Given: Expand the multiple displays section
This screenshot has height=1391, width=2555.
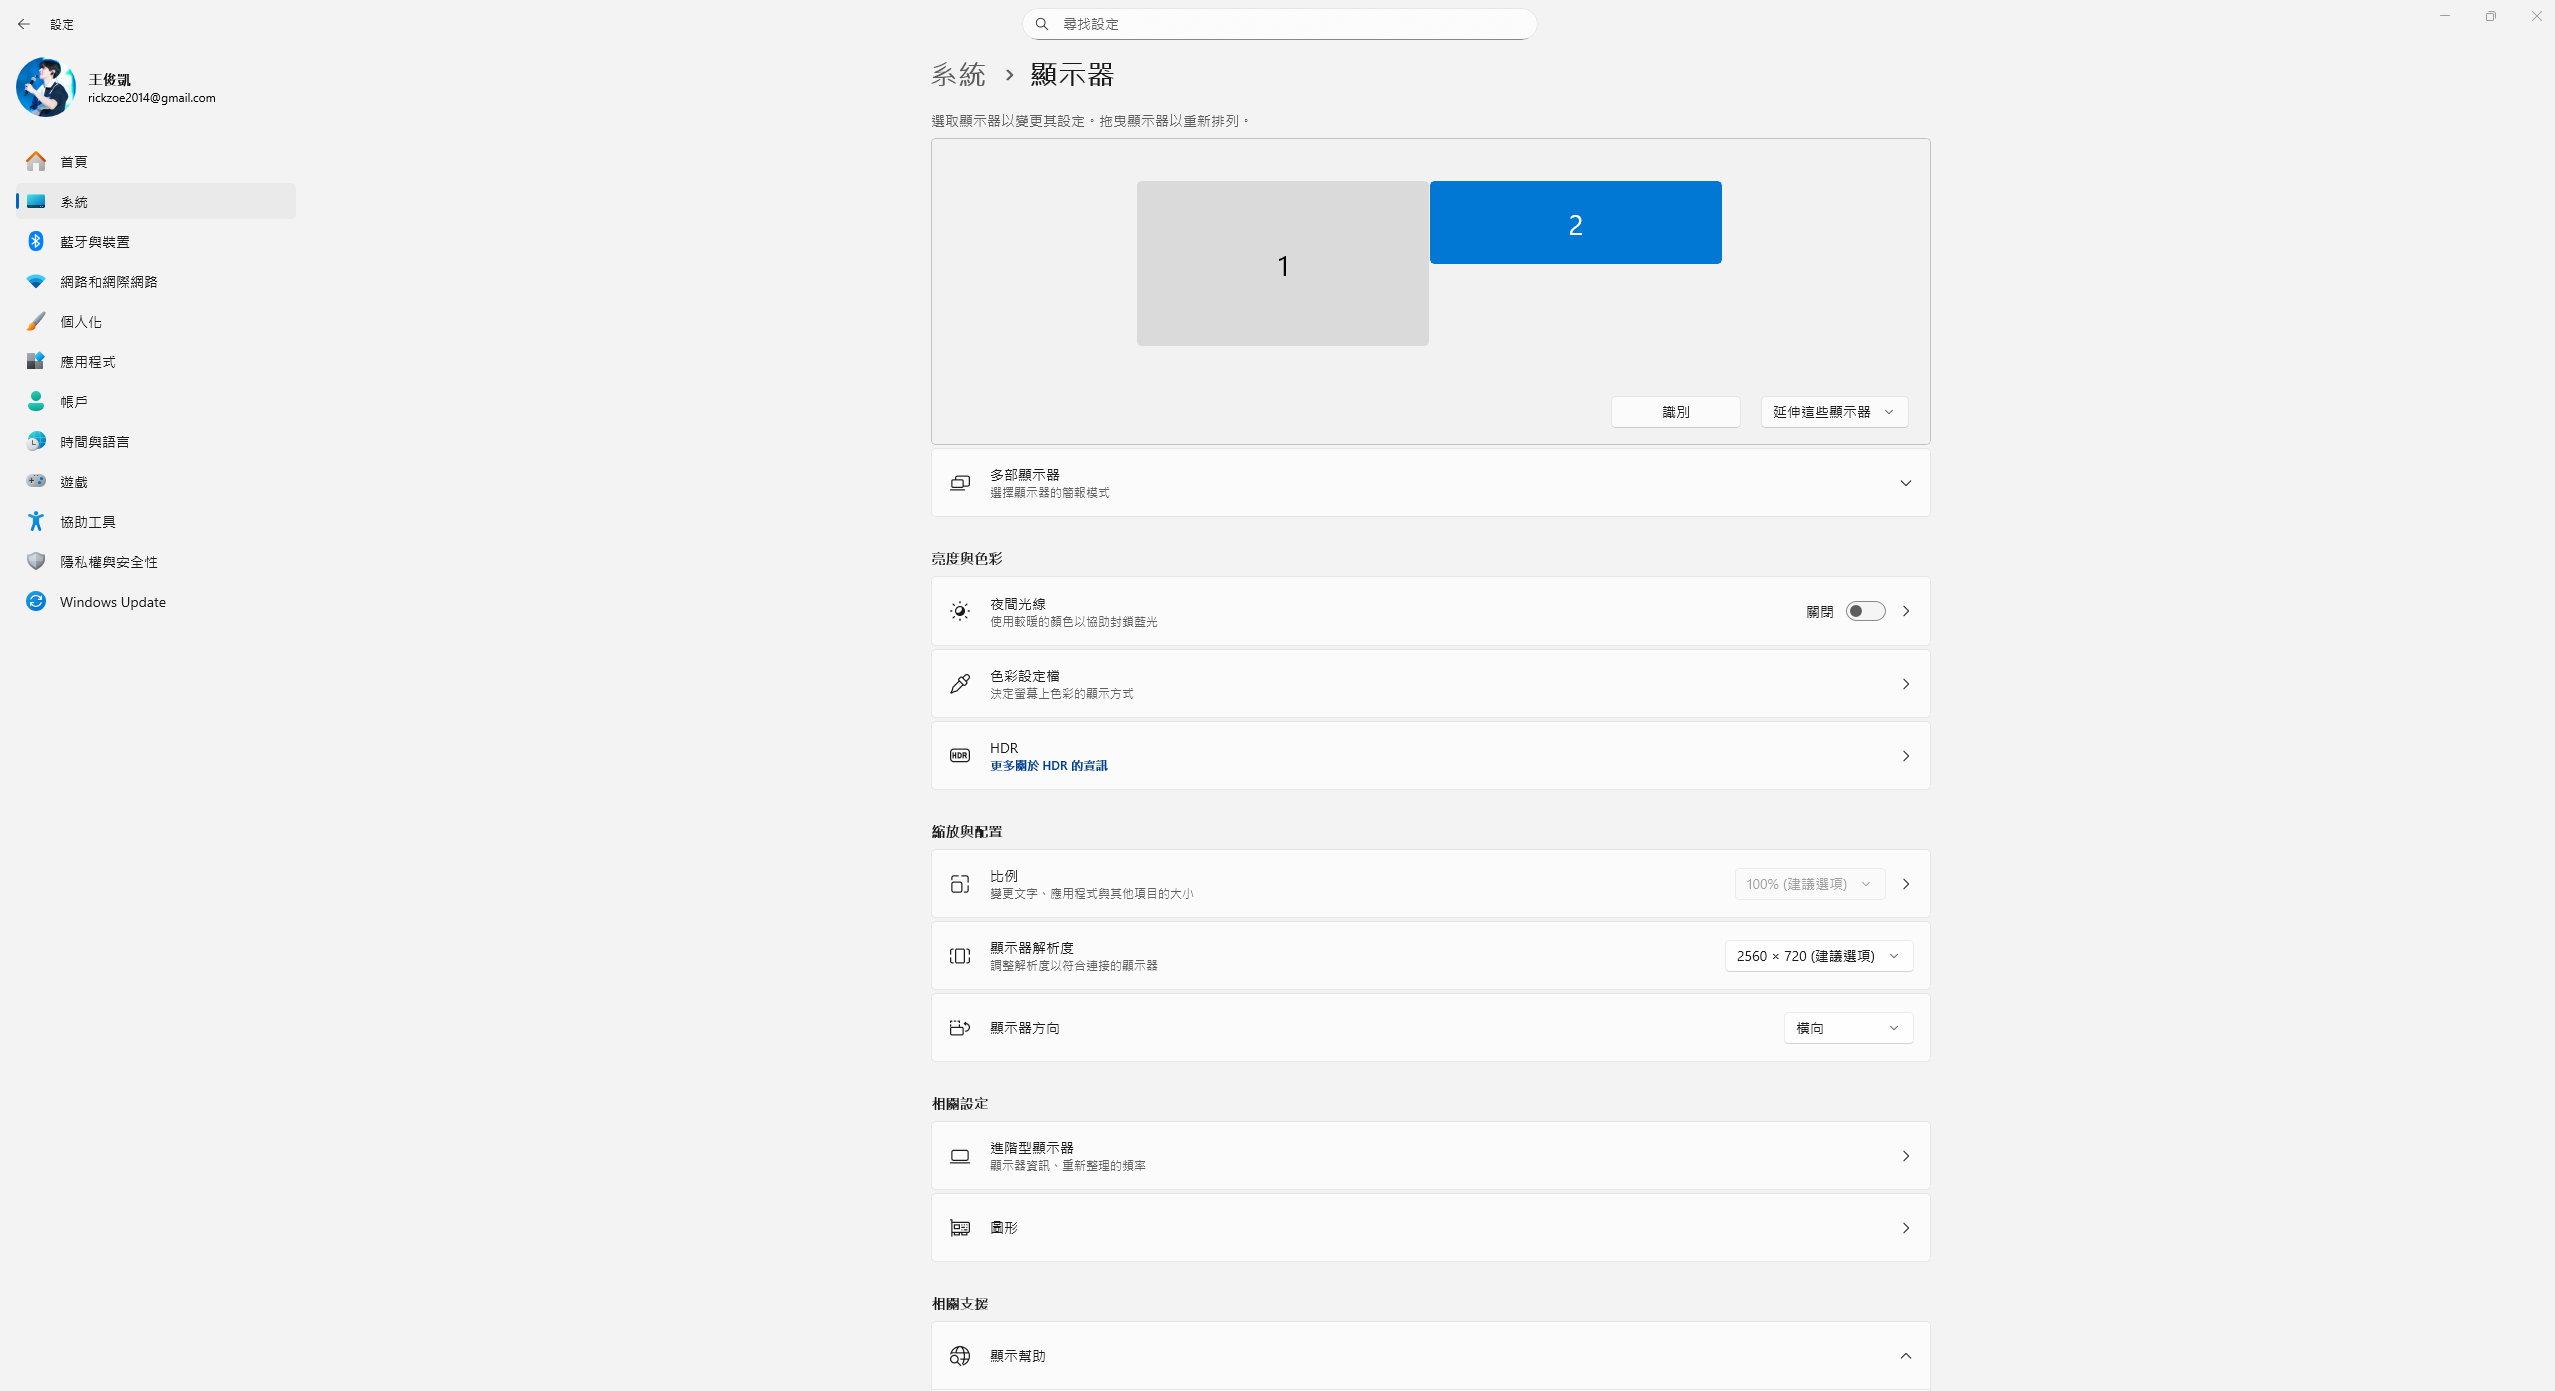Looking at the screenshot, I should (x=1905, y=483).
